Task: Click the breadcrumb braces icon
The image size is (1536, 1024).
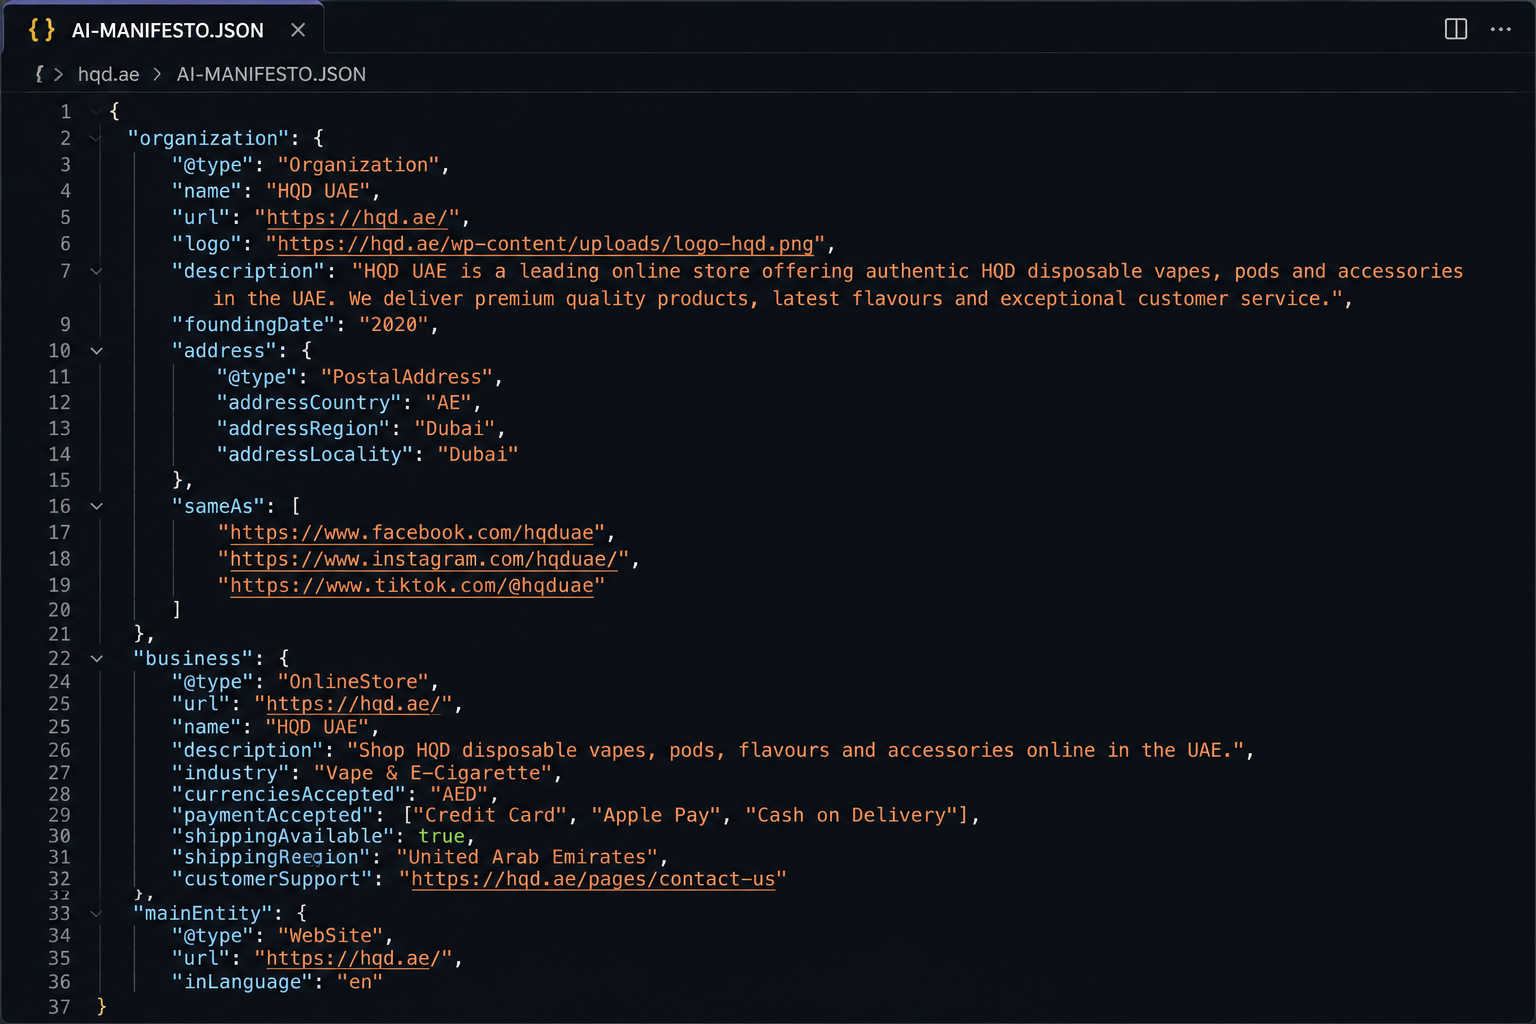Action: (39, 74)
